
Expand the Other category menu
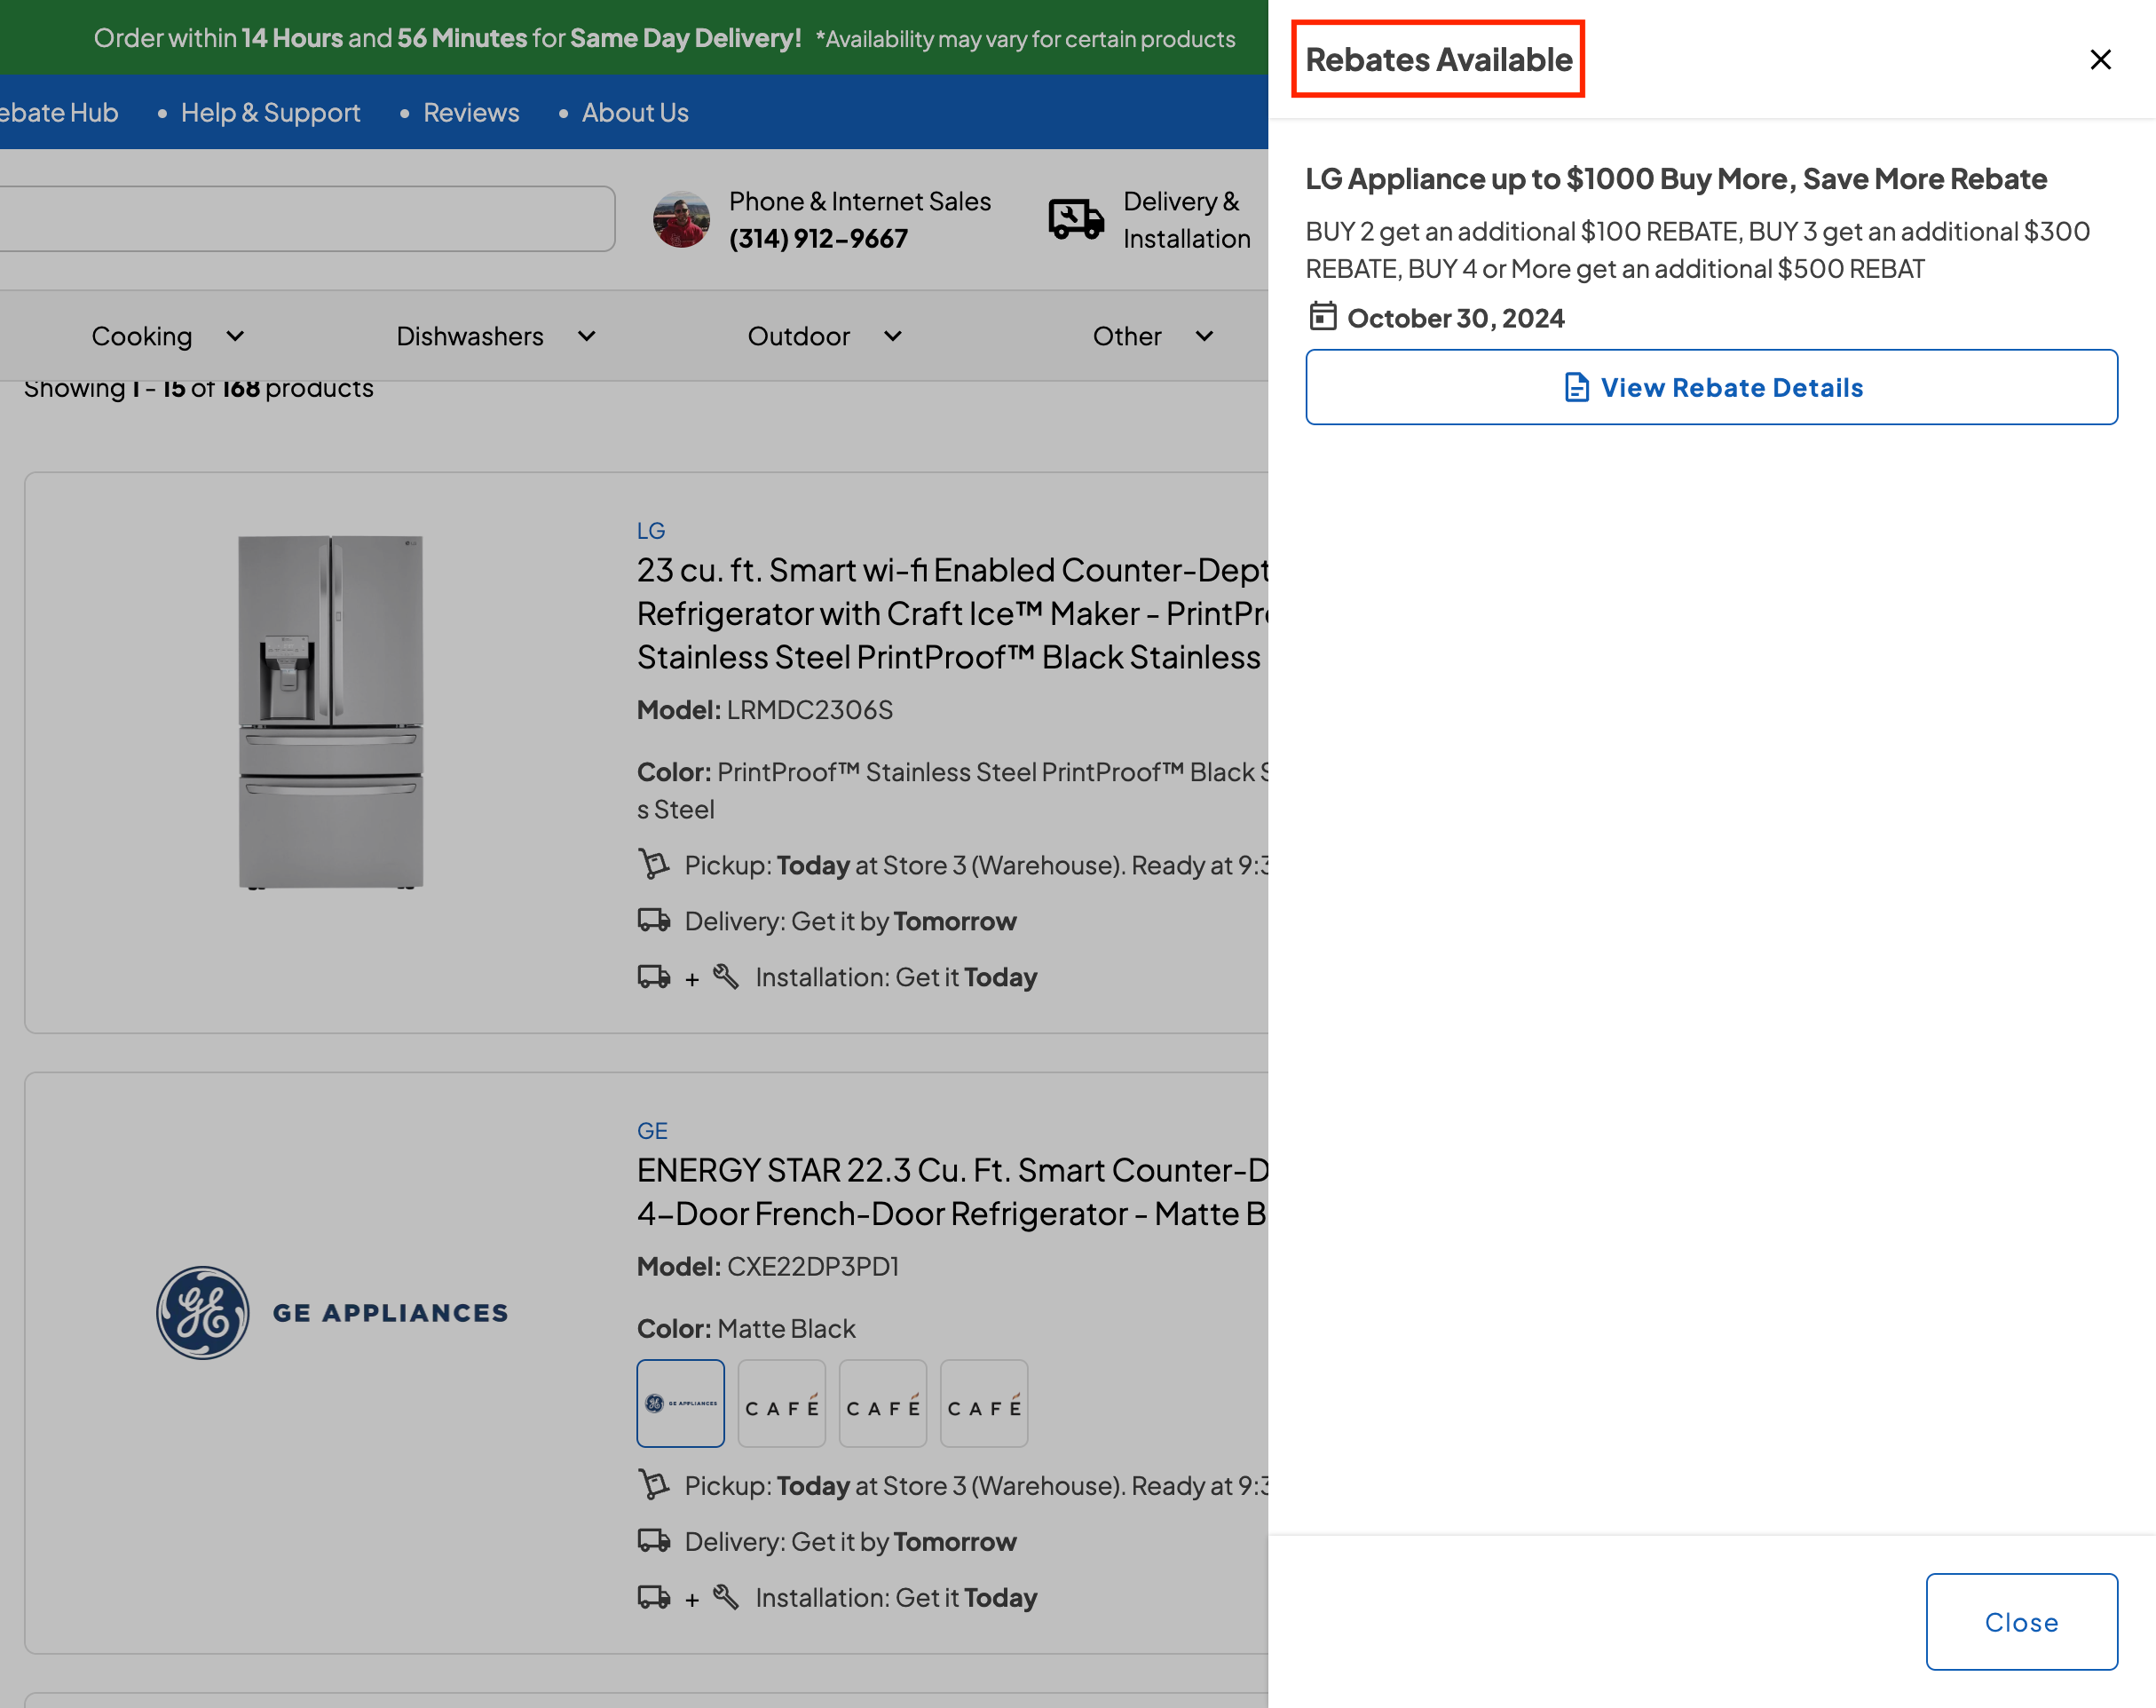tap(1153, 336)
